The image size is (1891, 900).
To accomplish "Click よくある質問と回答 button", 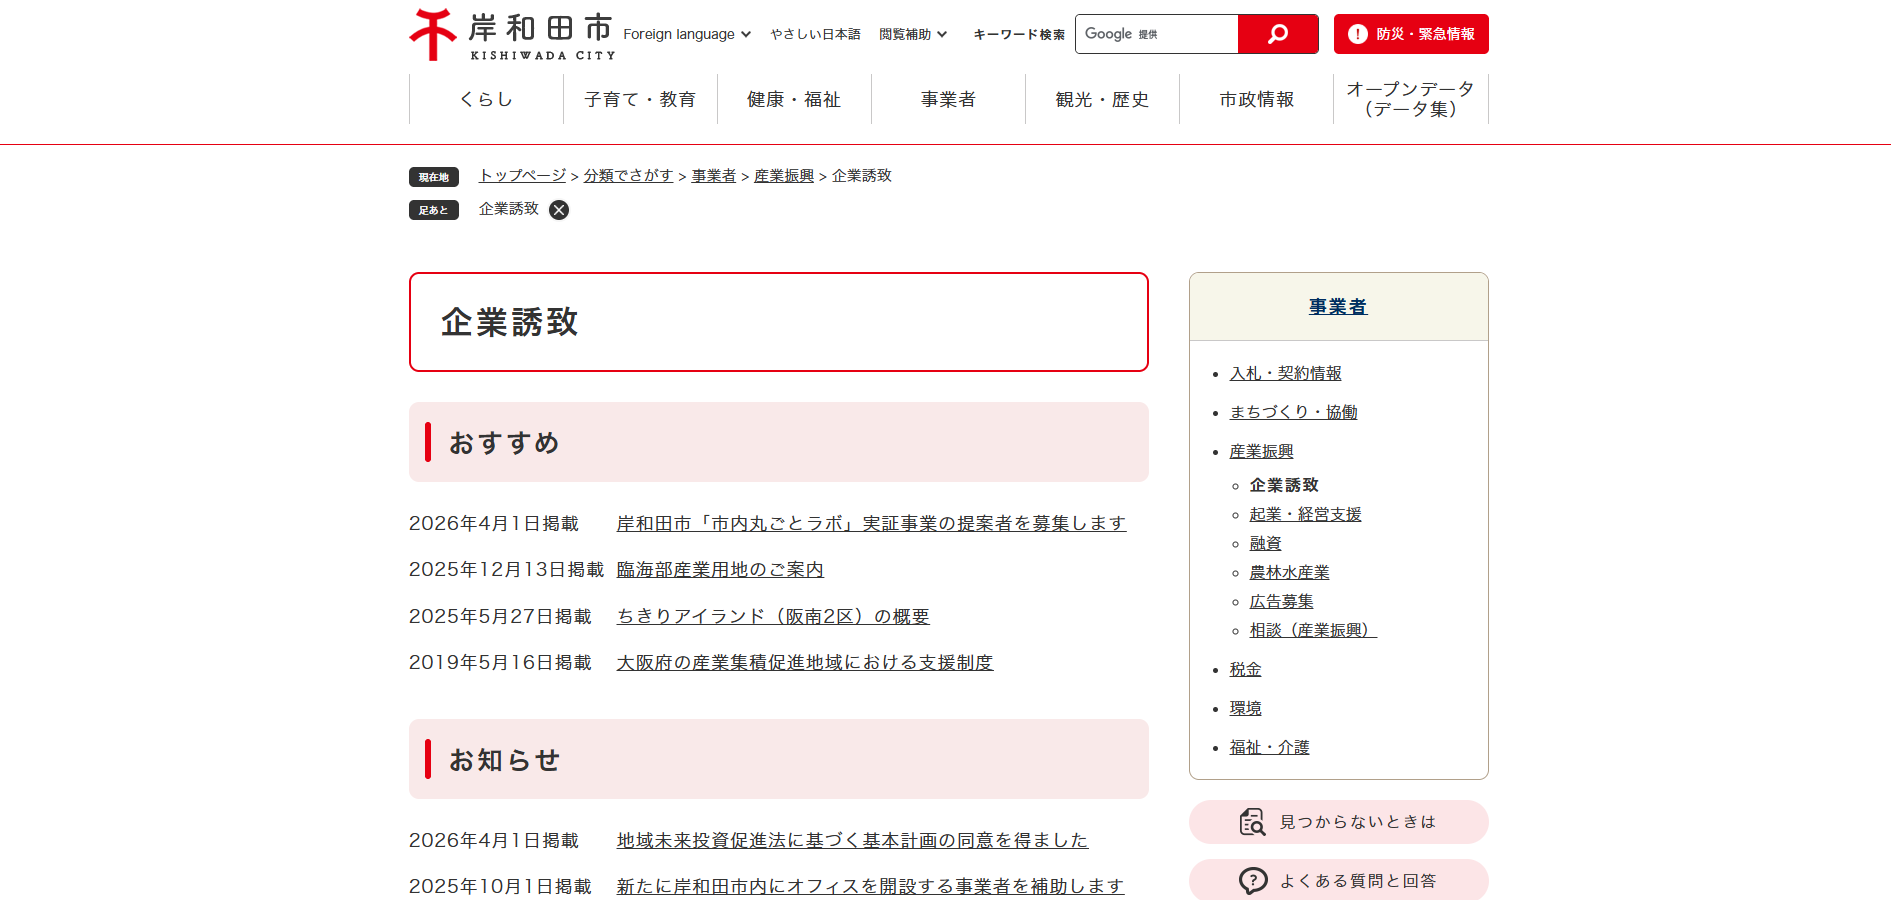I will click(1338, 880).
